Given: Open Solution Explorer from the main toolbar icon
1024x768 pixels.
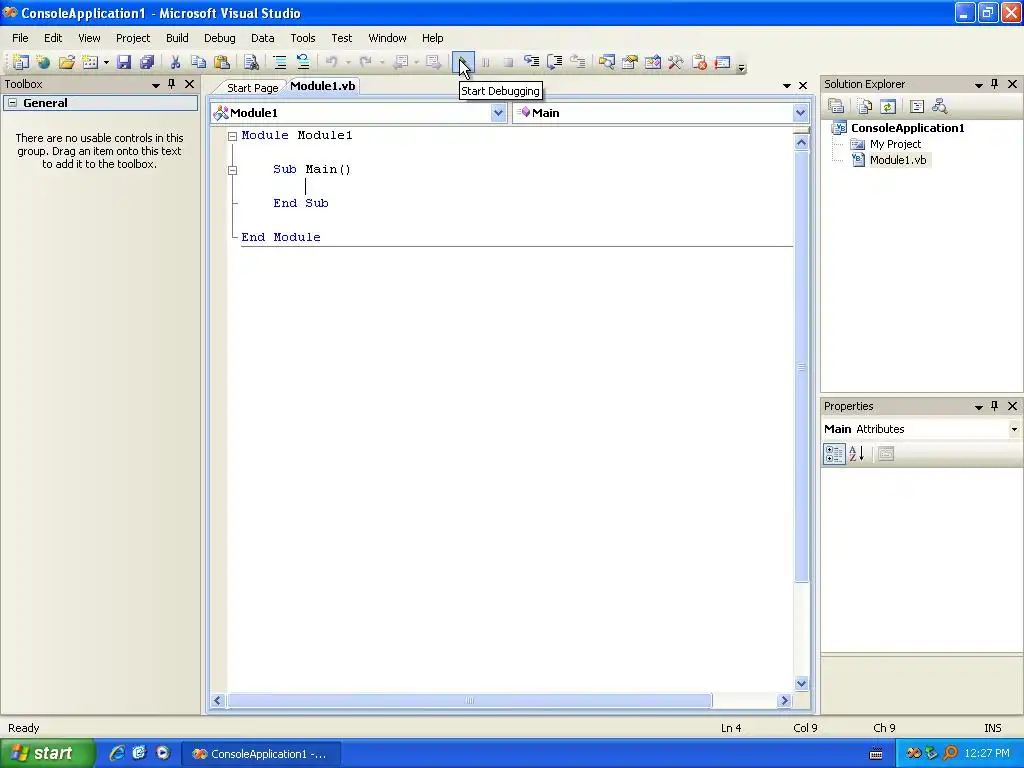Looking at the screenshot, I should click(607, 62).
